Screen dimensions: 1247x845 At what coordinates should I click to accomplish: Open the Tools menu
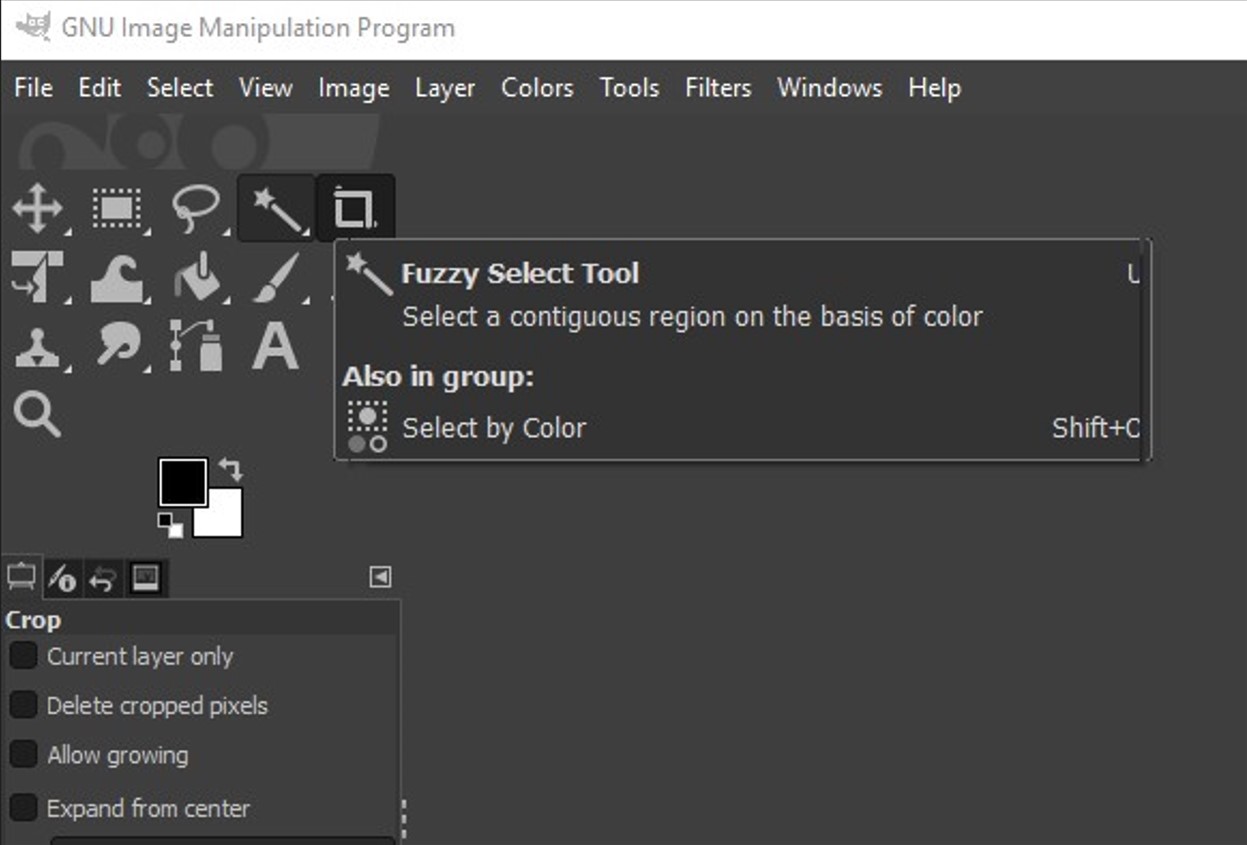(x=629, y=88)
